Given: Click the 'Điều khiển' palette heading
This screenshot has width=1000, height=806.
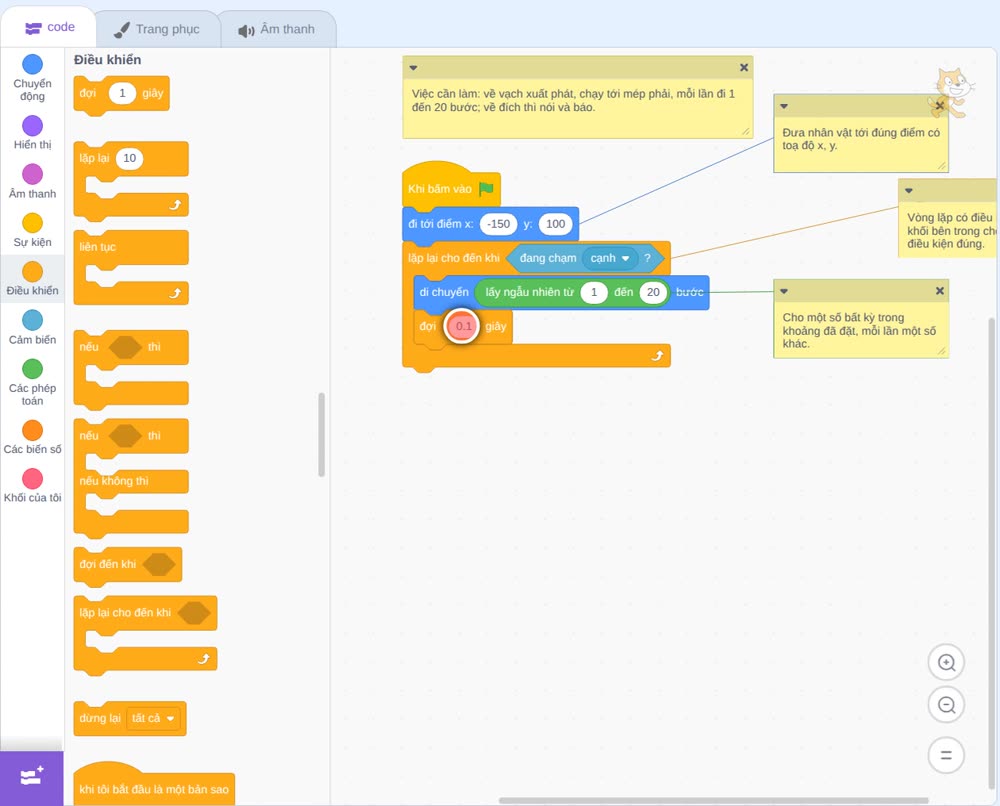Looking at the screenshot, I should (108, 60).
